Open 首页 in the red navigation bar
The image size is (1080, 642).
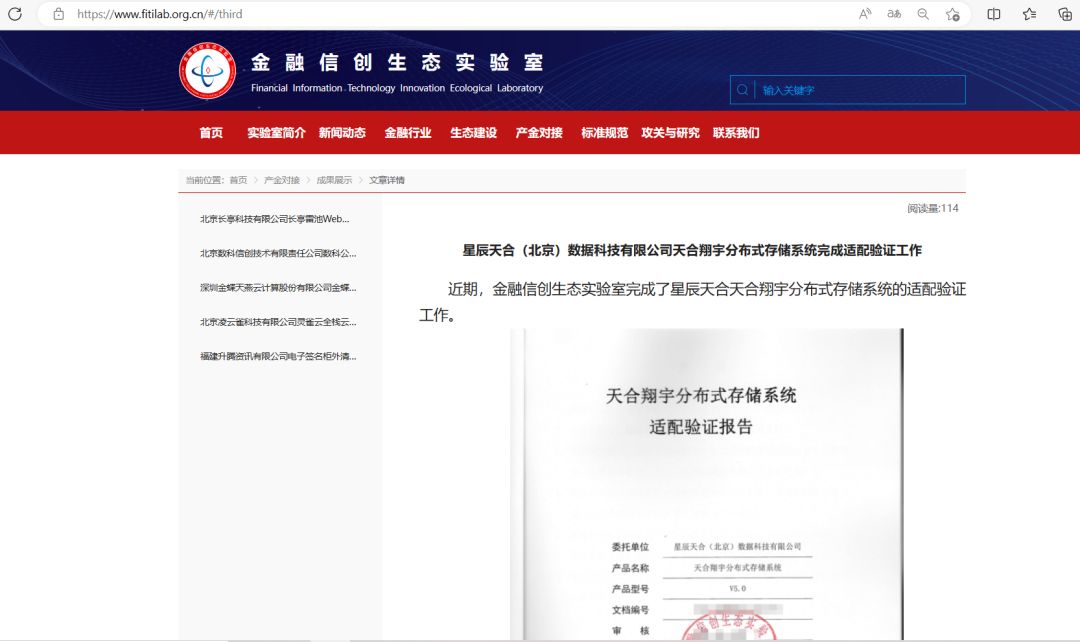[x=211, y=133]
